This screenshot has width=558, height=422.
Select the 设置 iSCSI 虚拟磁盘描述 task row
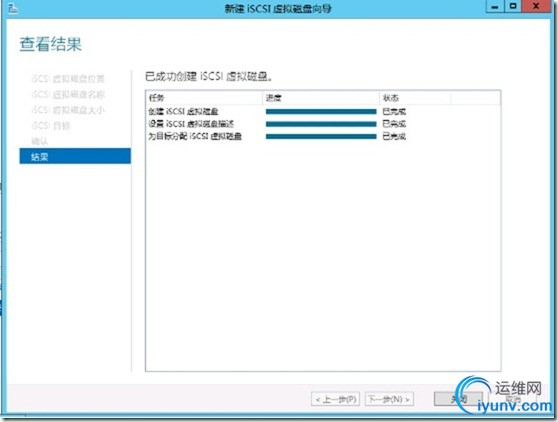tap(323, 124)
